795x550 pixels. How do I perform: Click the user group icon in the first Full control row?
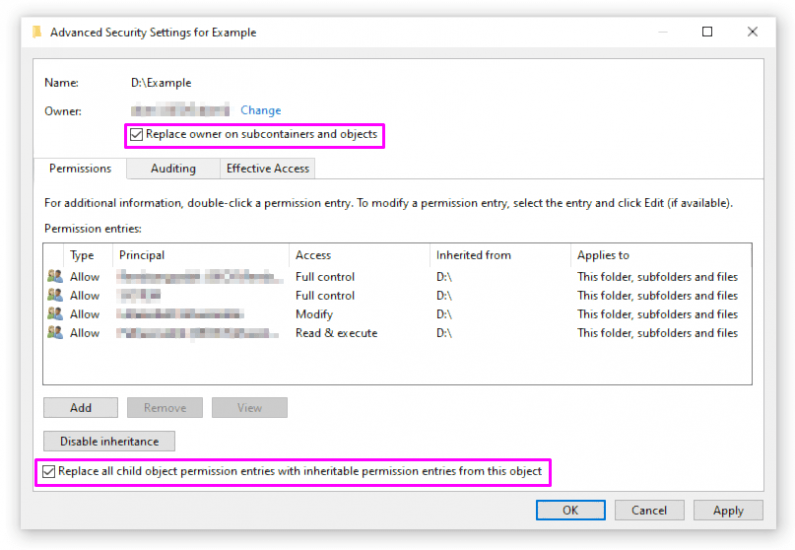click(54, 276)
